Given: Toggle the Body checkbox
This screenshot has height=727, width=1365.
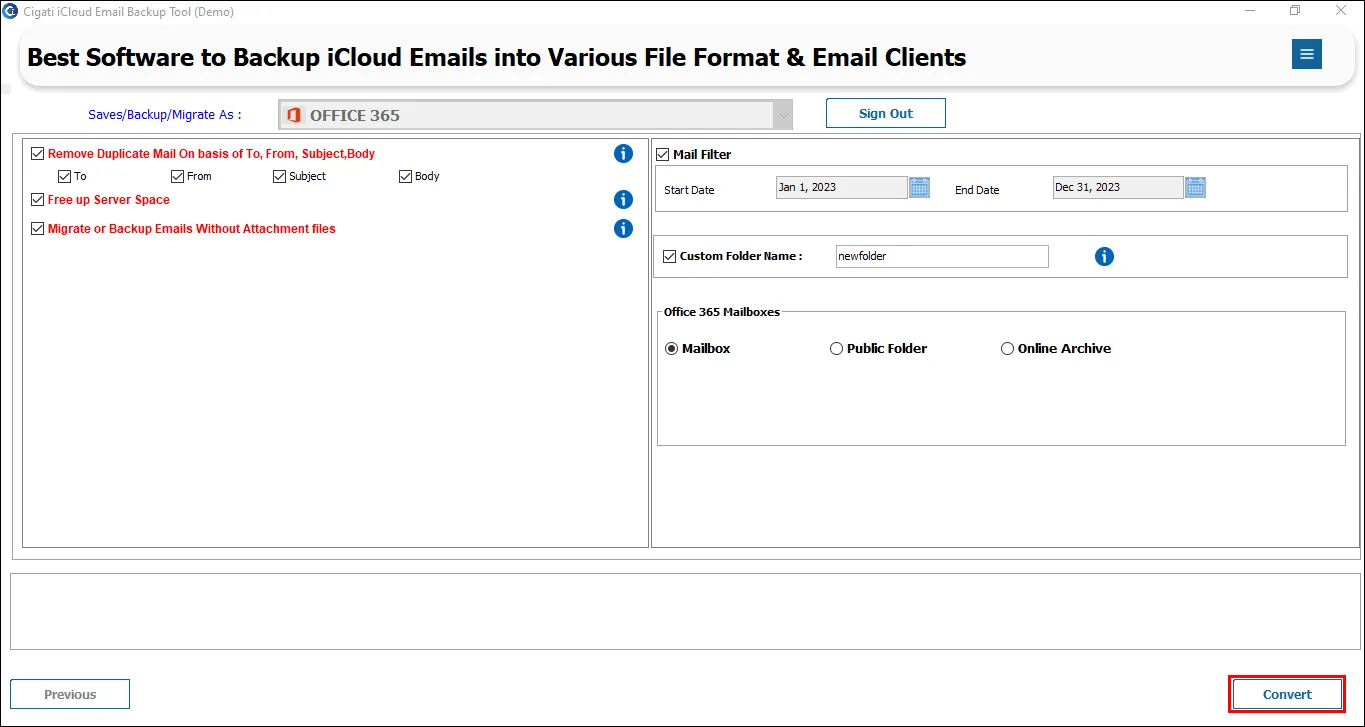Looking at the screenshot, I should (x=406, y=177).
